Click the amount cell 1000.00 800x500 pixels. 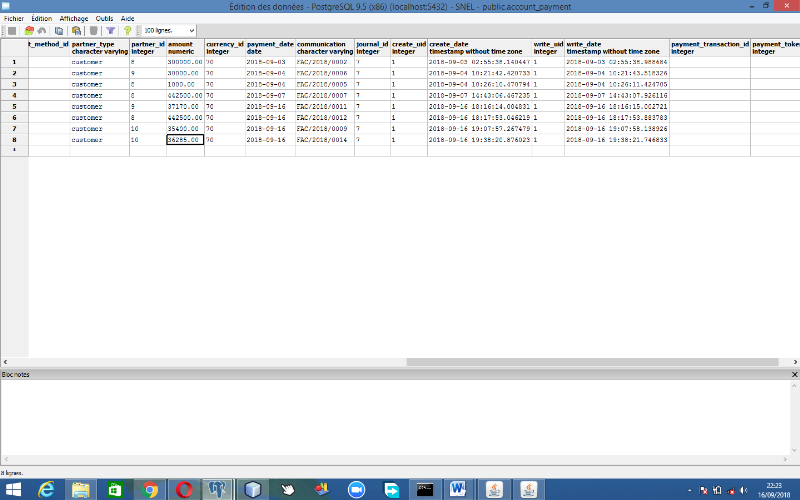[185, 84]
